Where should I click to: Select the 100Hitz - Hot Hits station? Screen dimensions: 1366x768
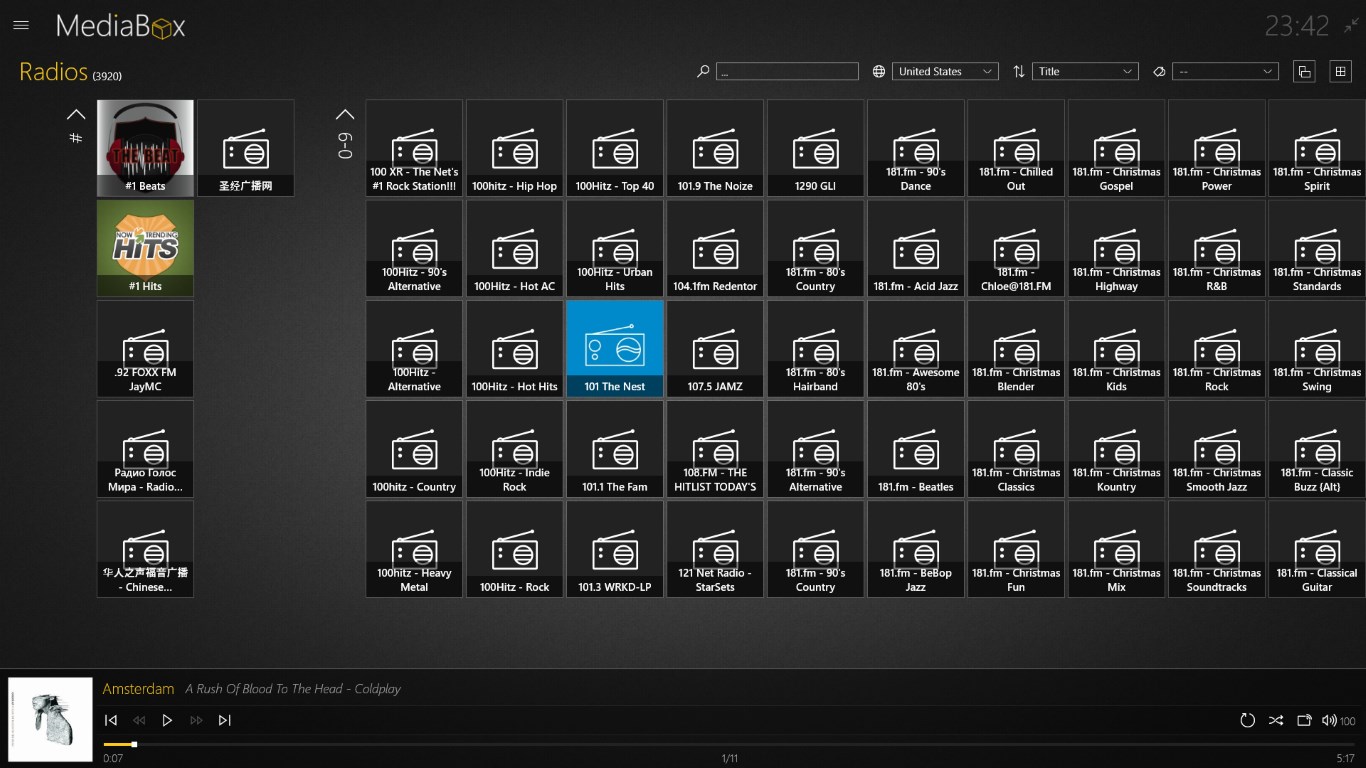point(514,349)
